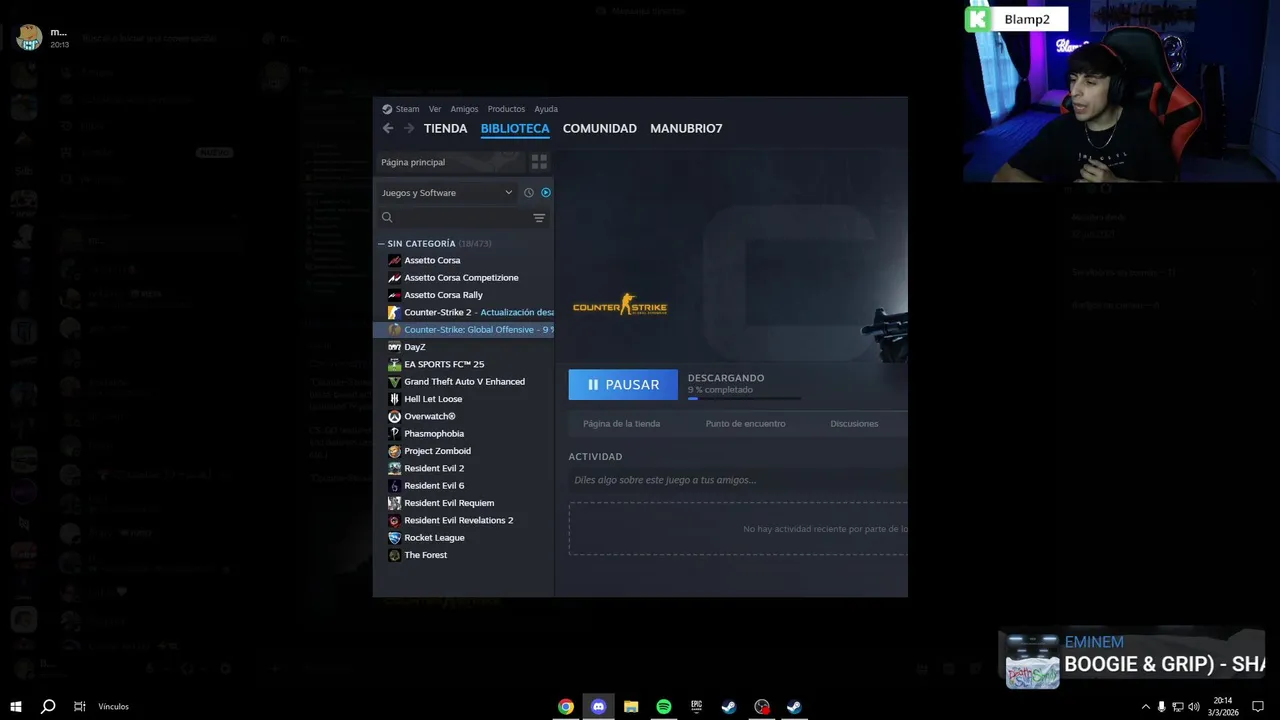This screenshot has height=720, width=1280.
Task: Open the collections grid view icon
Action: pos(539,162)
